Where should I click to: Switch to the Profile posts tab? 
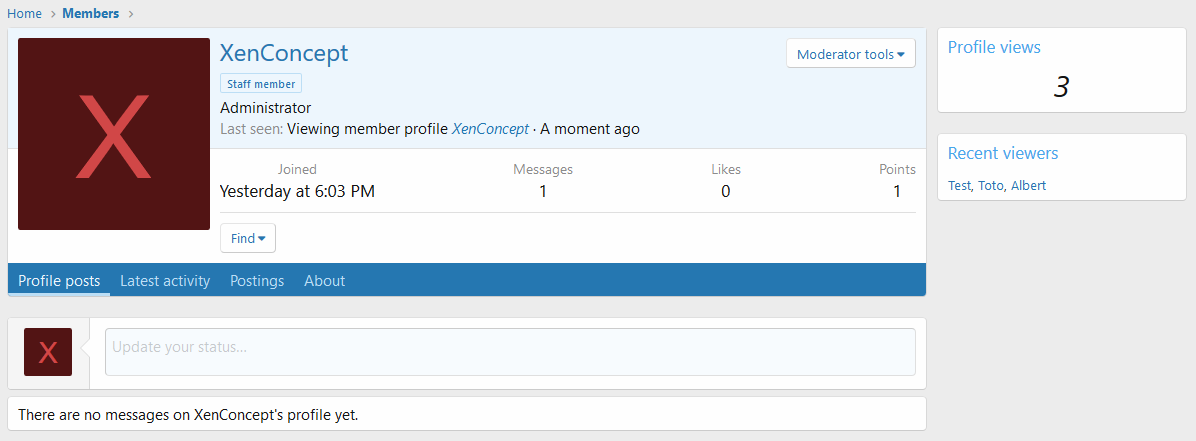coord(59,281)
